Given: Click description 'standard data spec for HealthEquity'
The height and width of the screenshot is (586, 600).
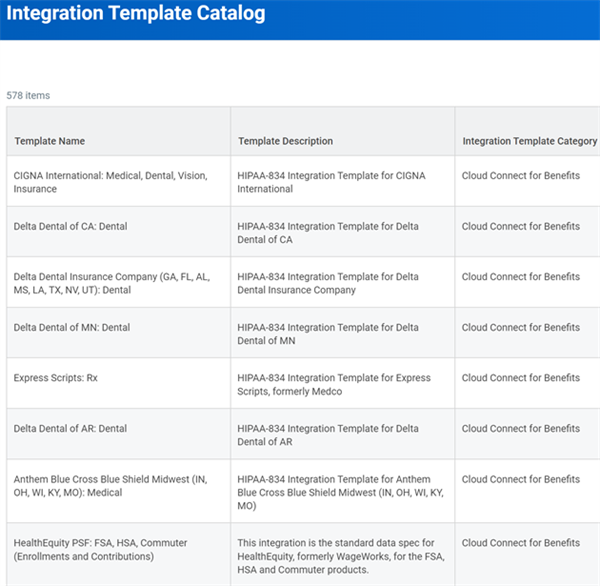Looking at the screenshot, I should coord(341,556).
